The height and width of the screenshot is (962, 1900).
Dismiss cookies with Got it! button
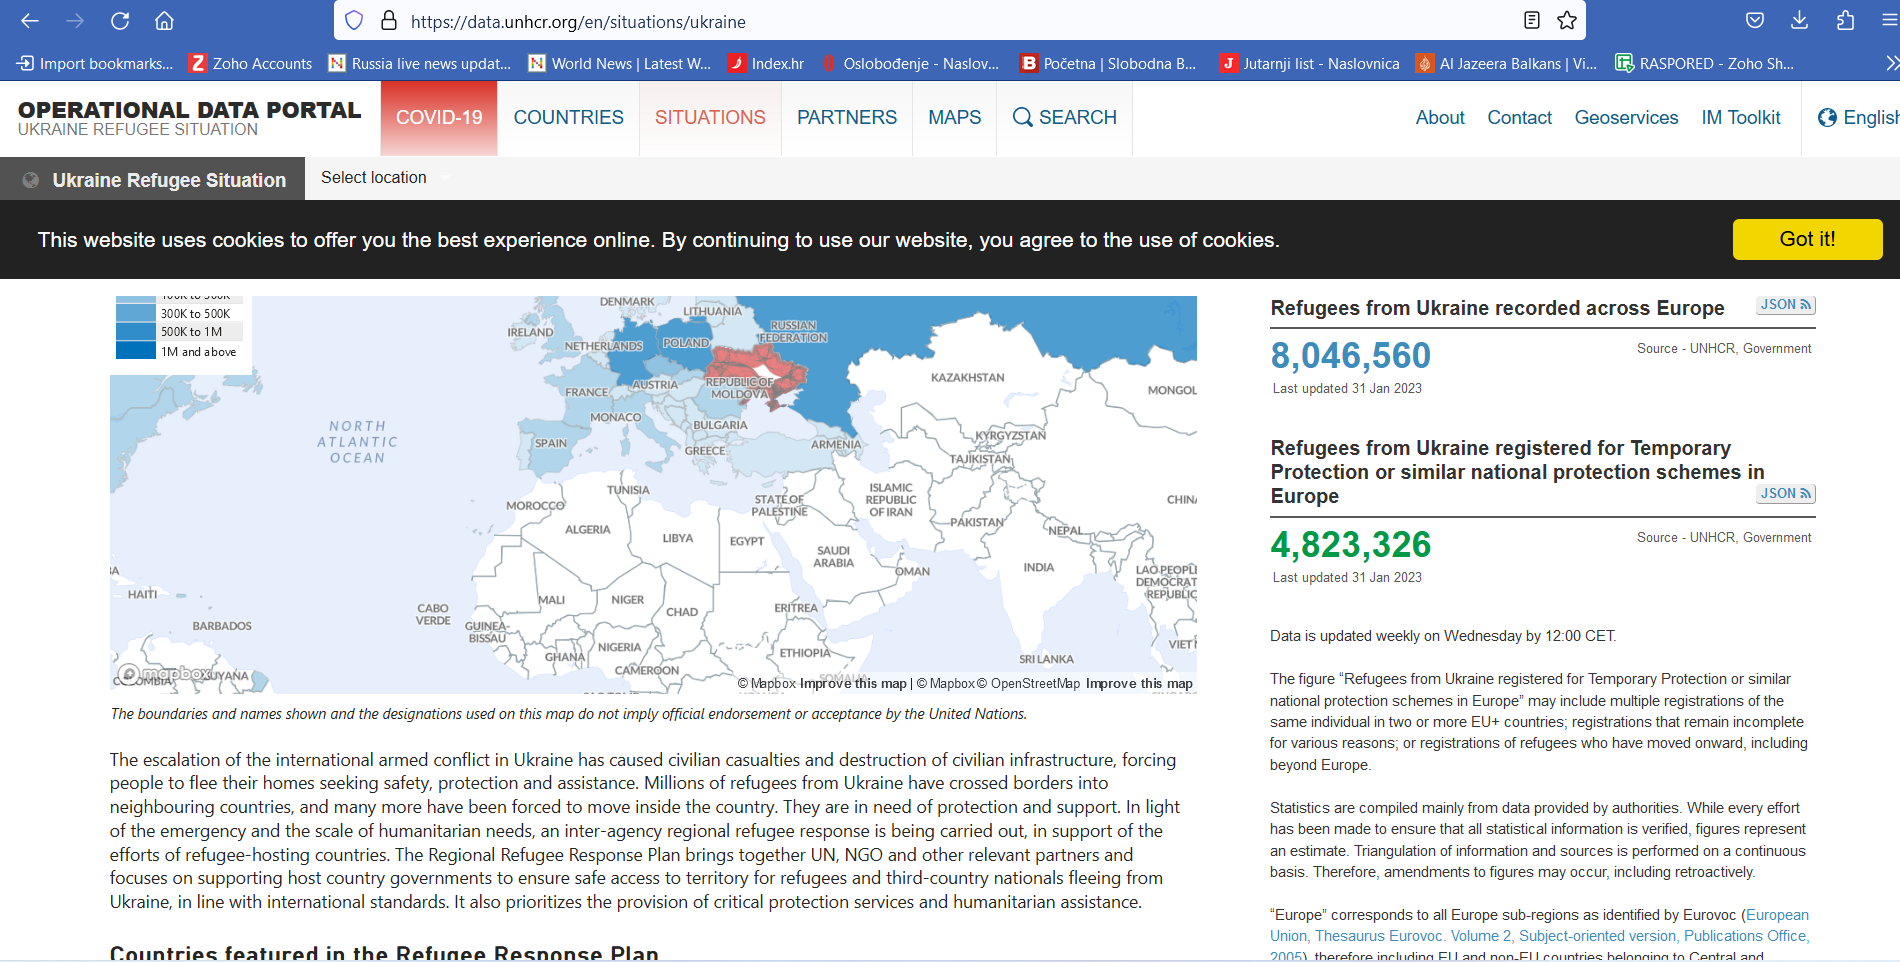tap(1806, 239)
